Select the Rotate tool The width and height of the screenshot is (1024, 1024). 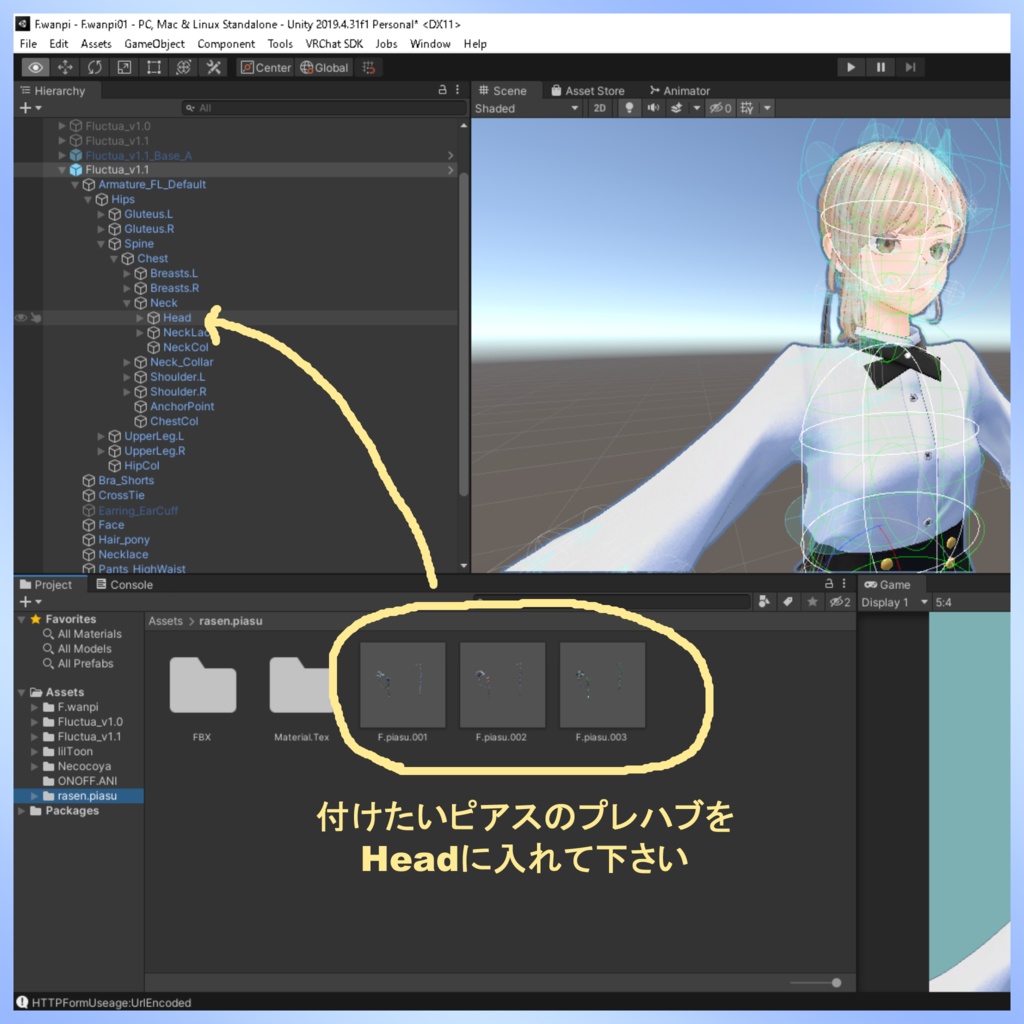(95, 67)
